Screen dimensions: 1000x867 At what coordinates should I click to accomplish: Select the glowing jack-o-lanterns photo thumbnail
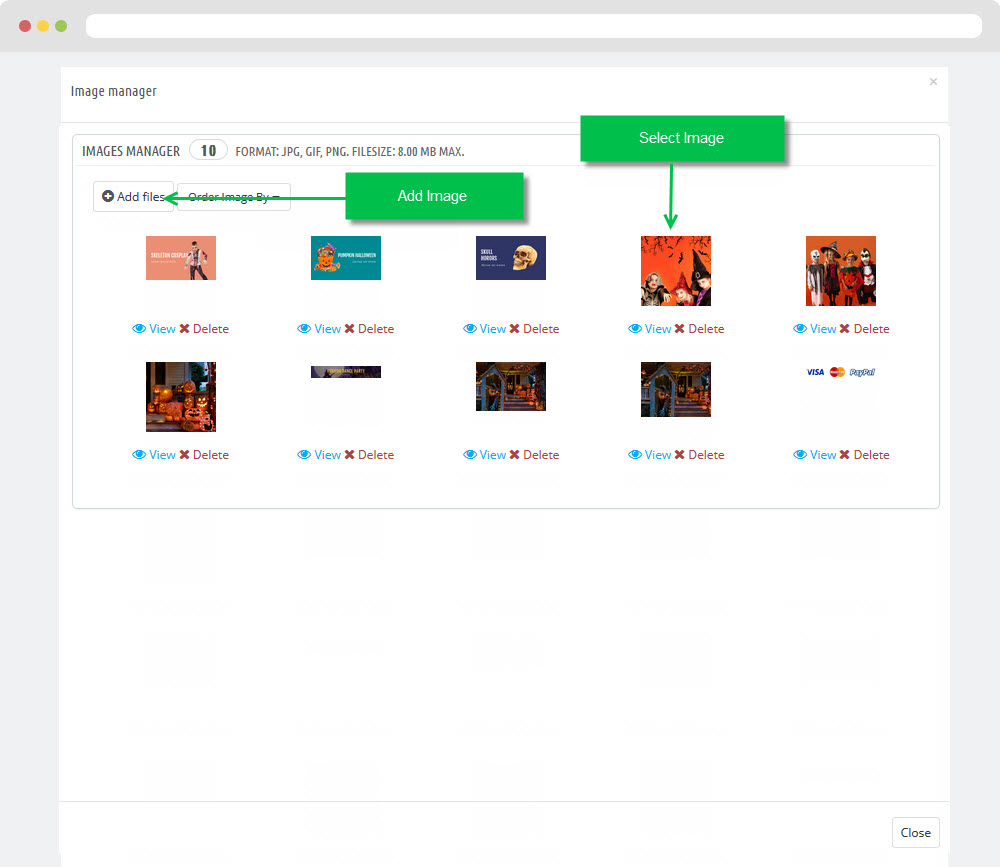[181, 397]
